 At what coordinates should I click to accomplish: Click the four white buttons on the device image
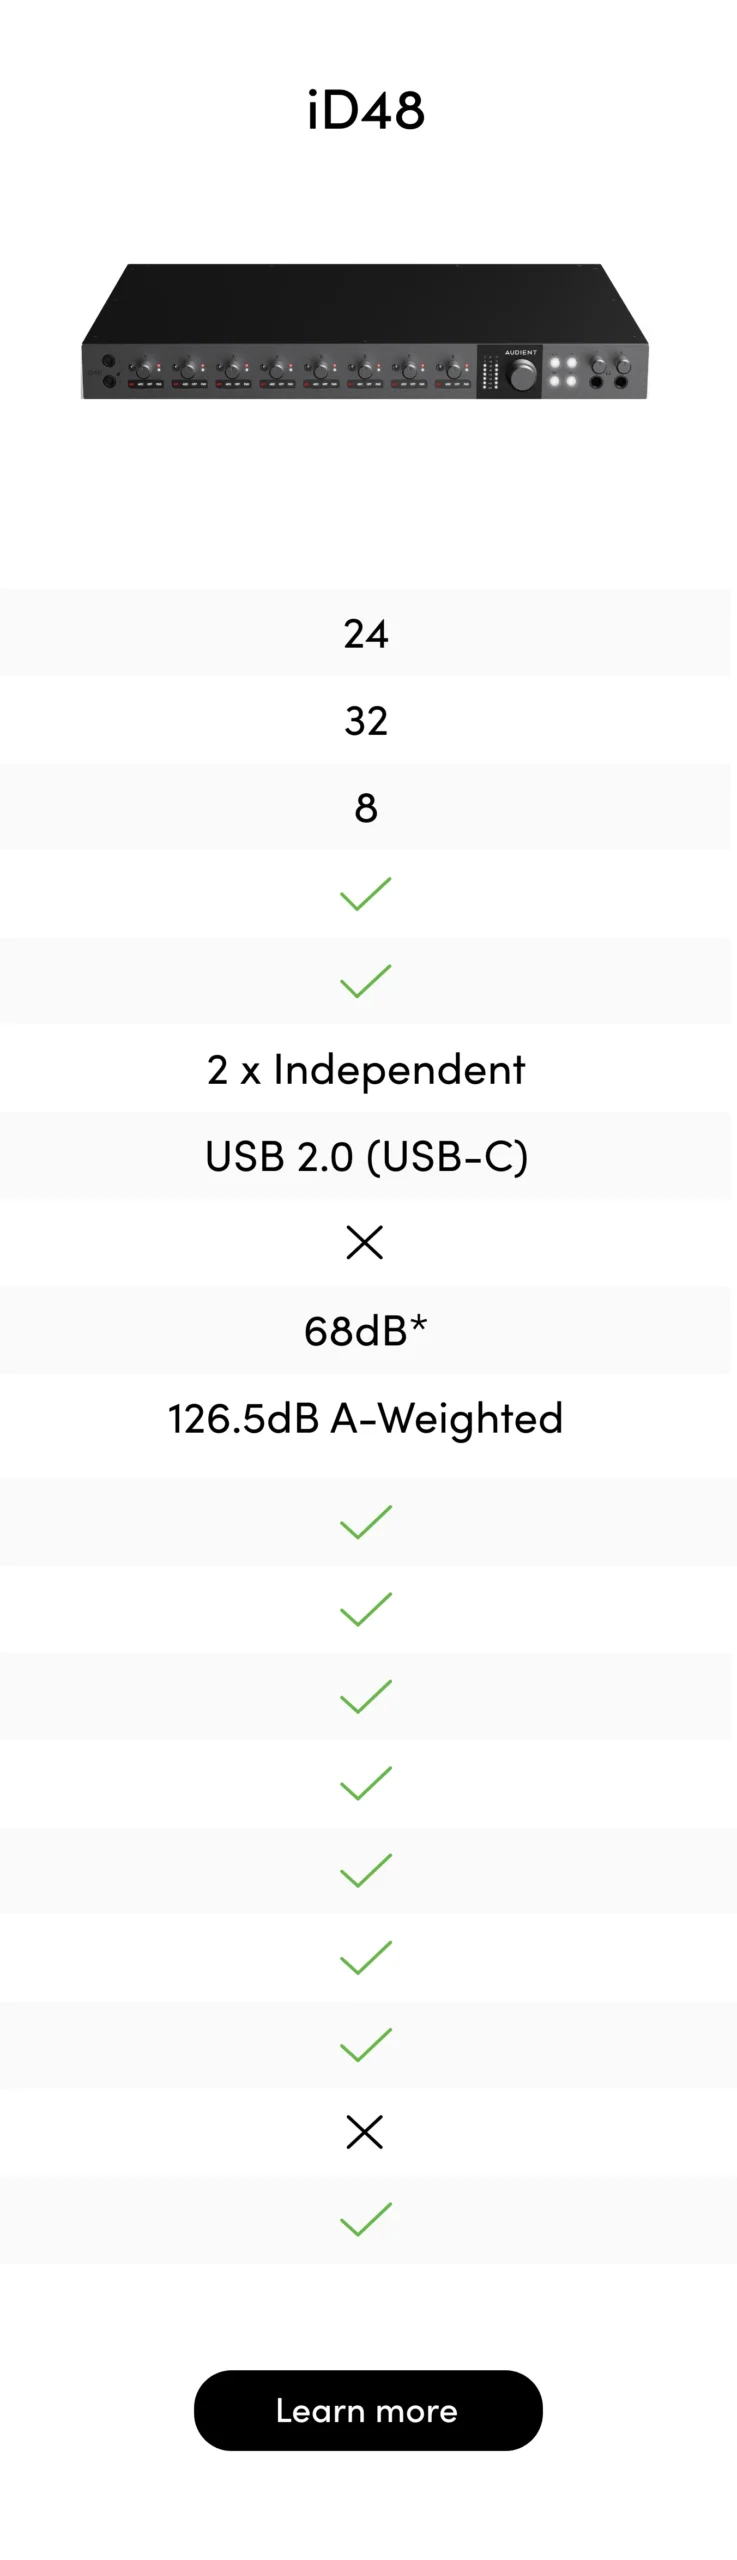[x=563, y=372]
